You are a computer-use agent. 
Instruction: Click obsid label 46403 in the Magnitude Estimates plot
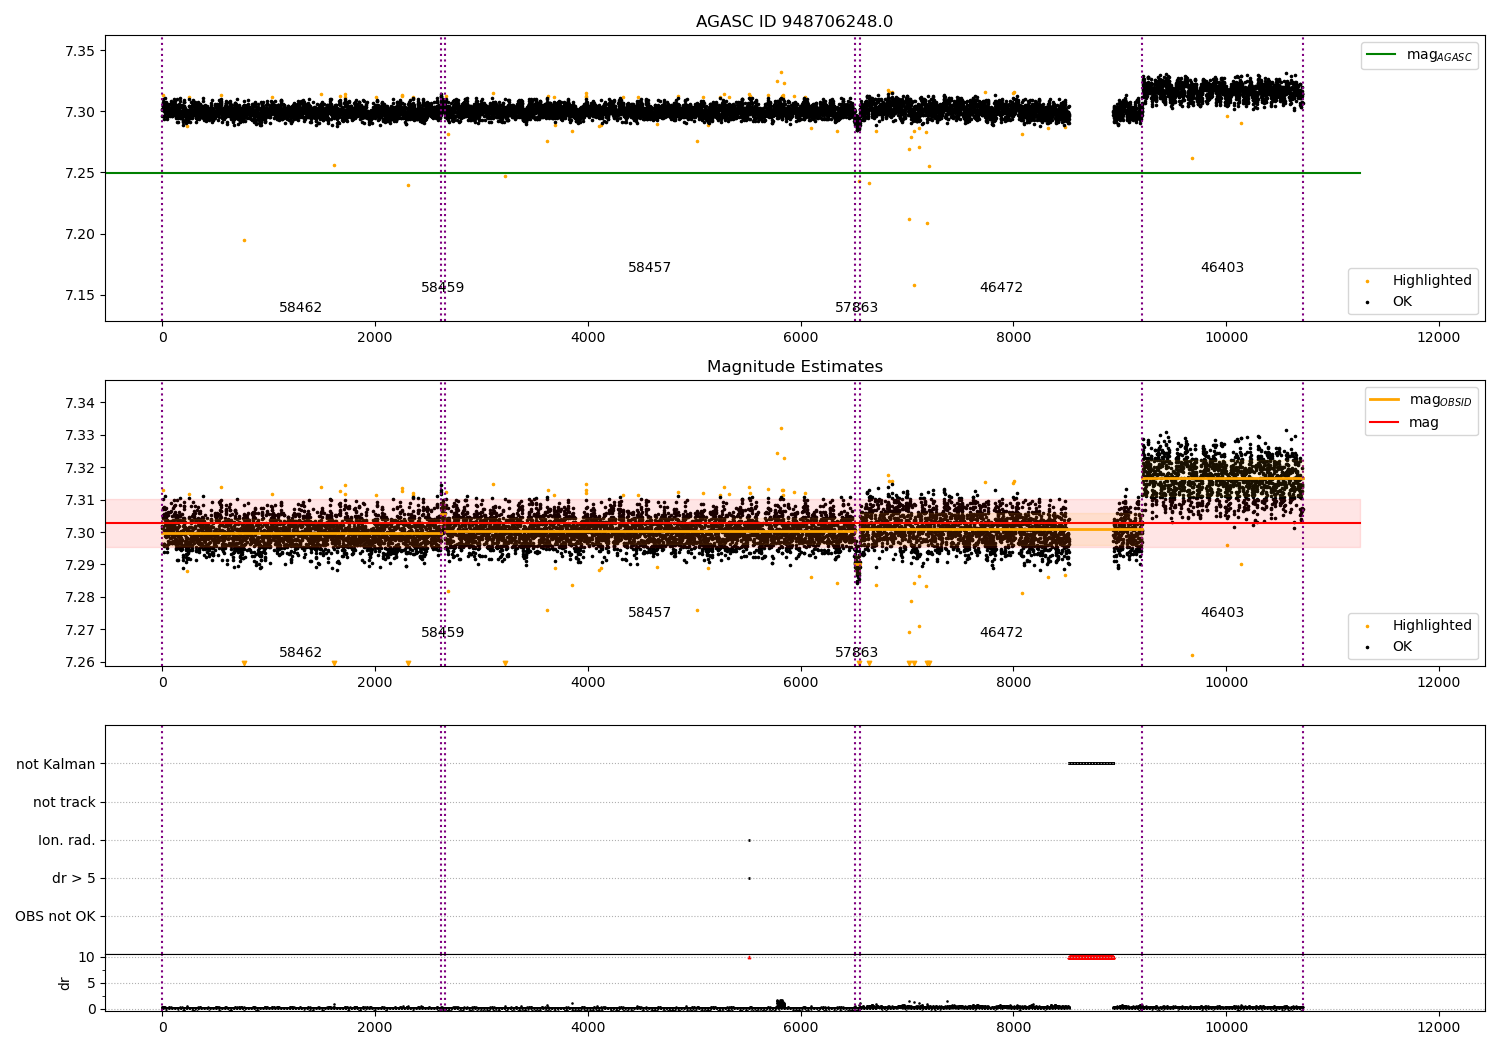pyautogui.click(x=1222, y=613)
